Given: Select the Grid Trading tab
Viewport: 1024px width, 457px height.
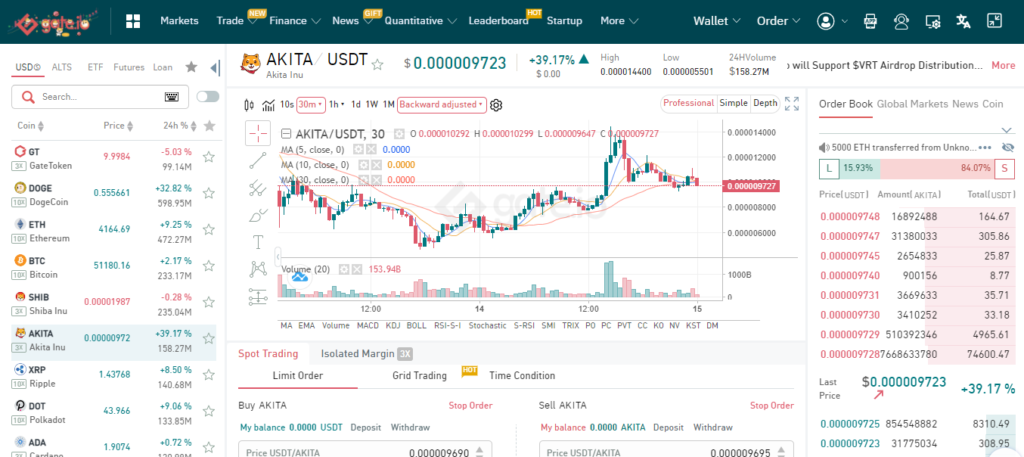Looking at the screenshot, I should coord(419,375).
